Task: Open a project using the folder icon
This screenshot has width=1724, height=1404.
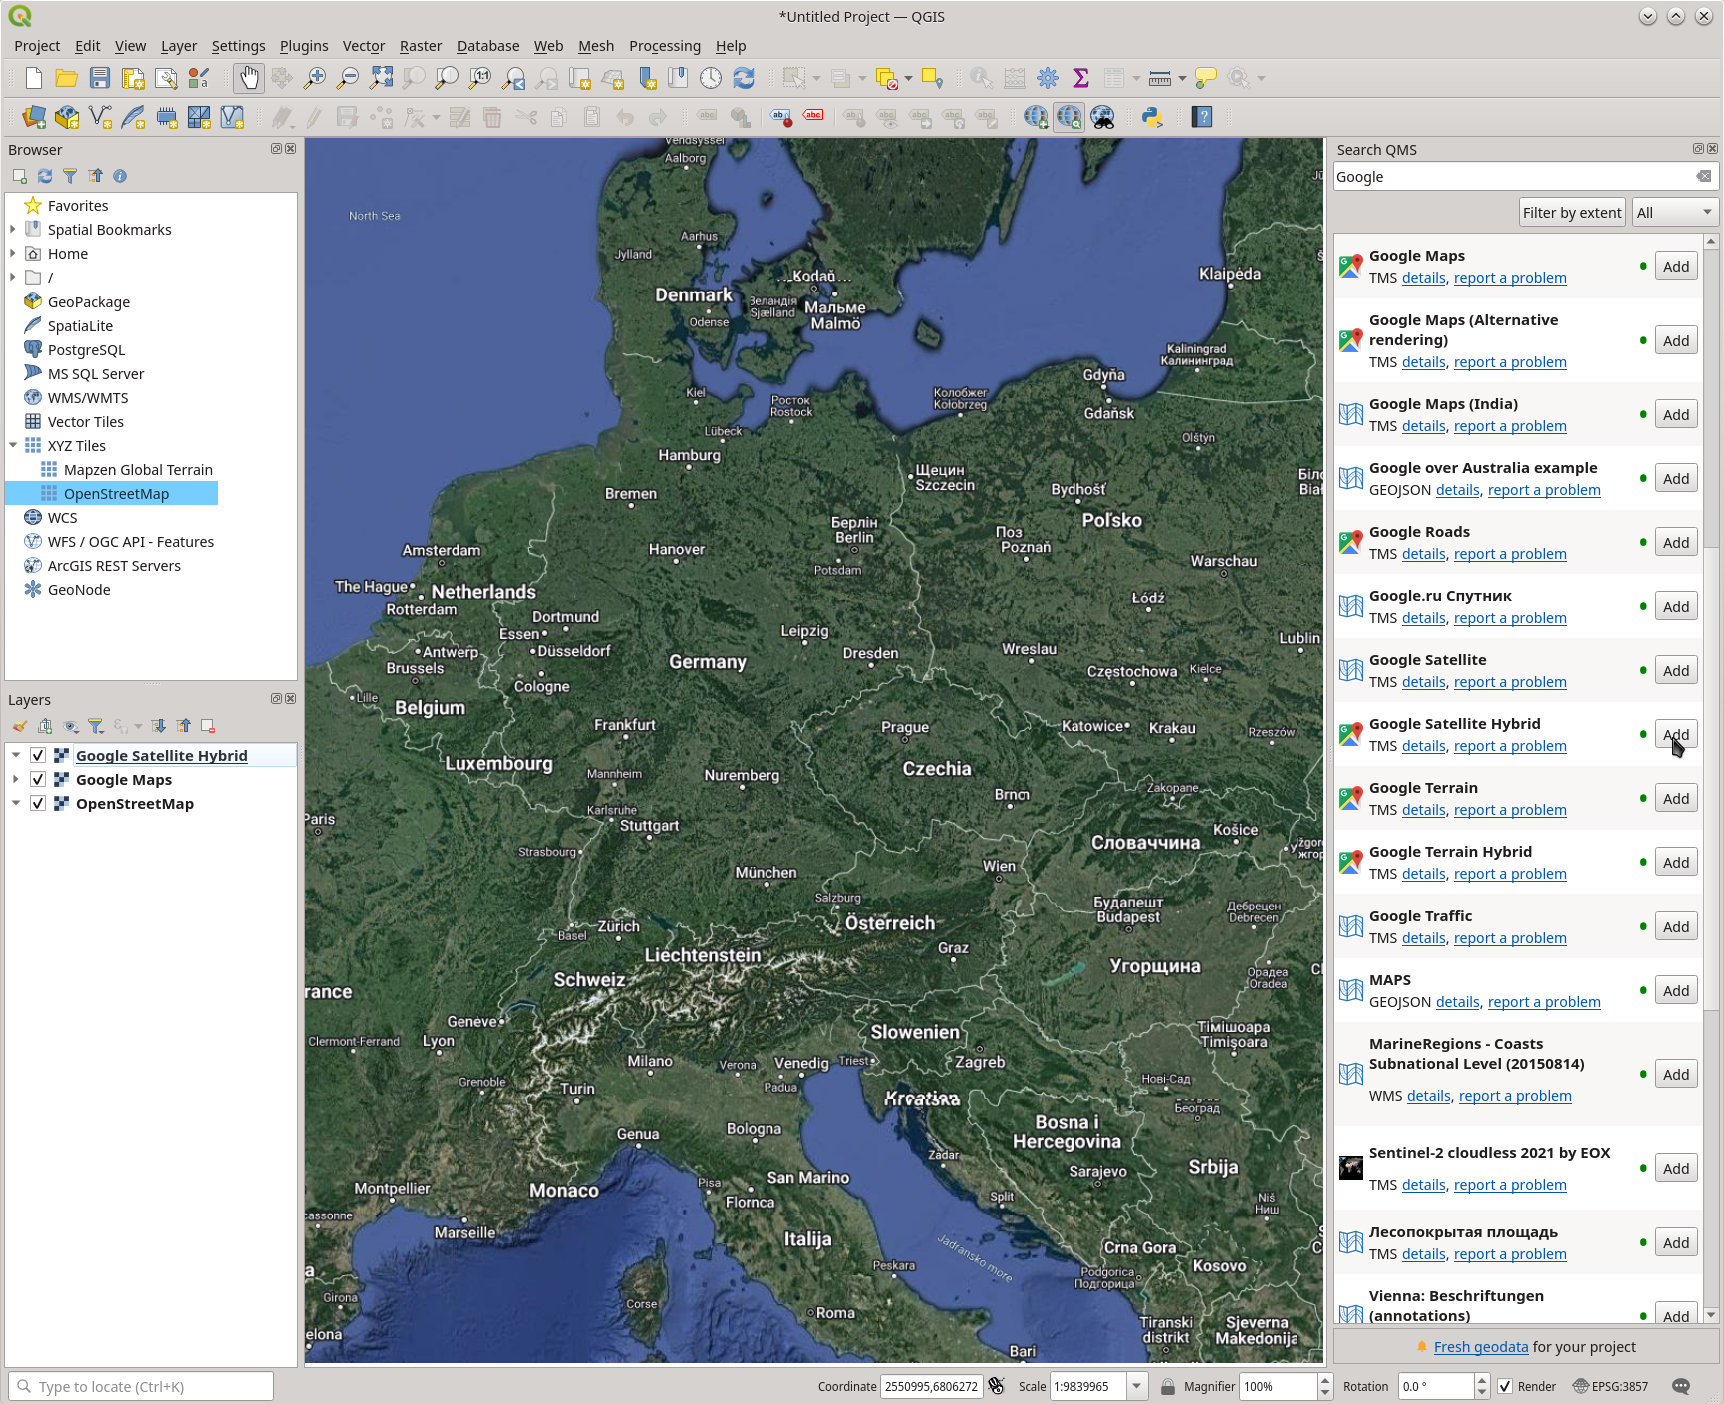Action: (67, 78)
